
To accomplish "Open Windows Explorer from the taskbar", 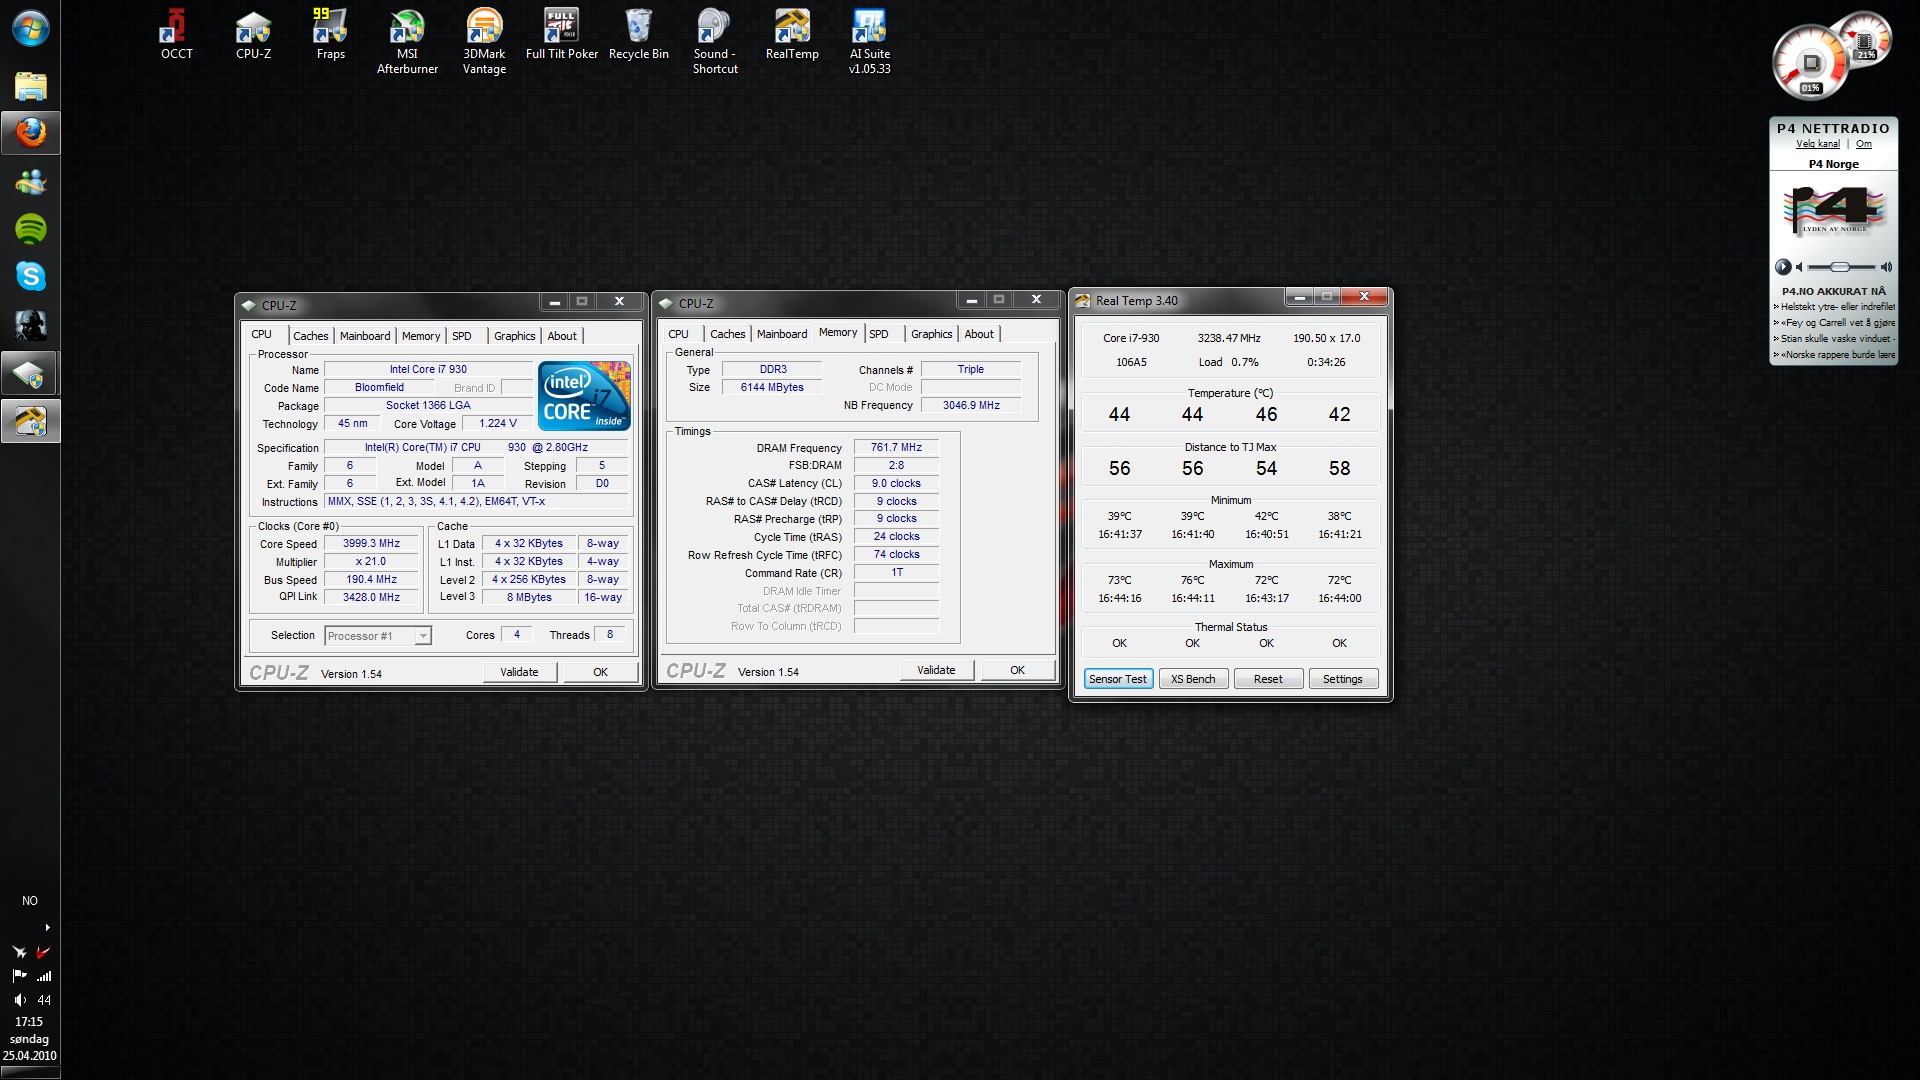I will tap(30, 86).
